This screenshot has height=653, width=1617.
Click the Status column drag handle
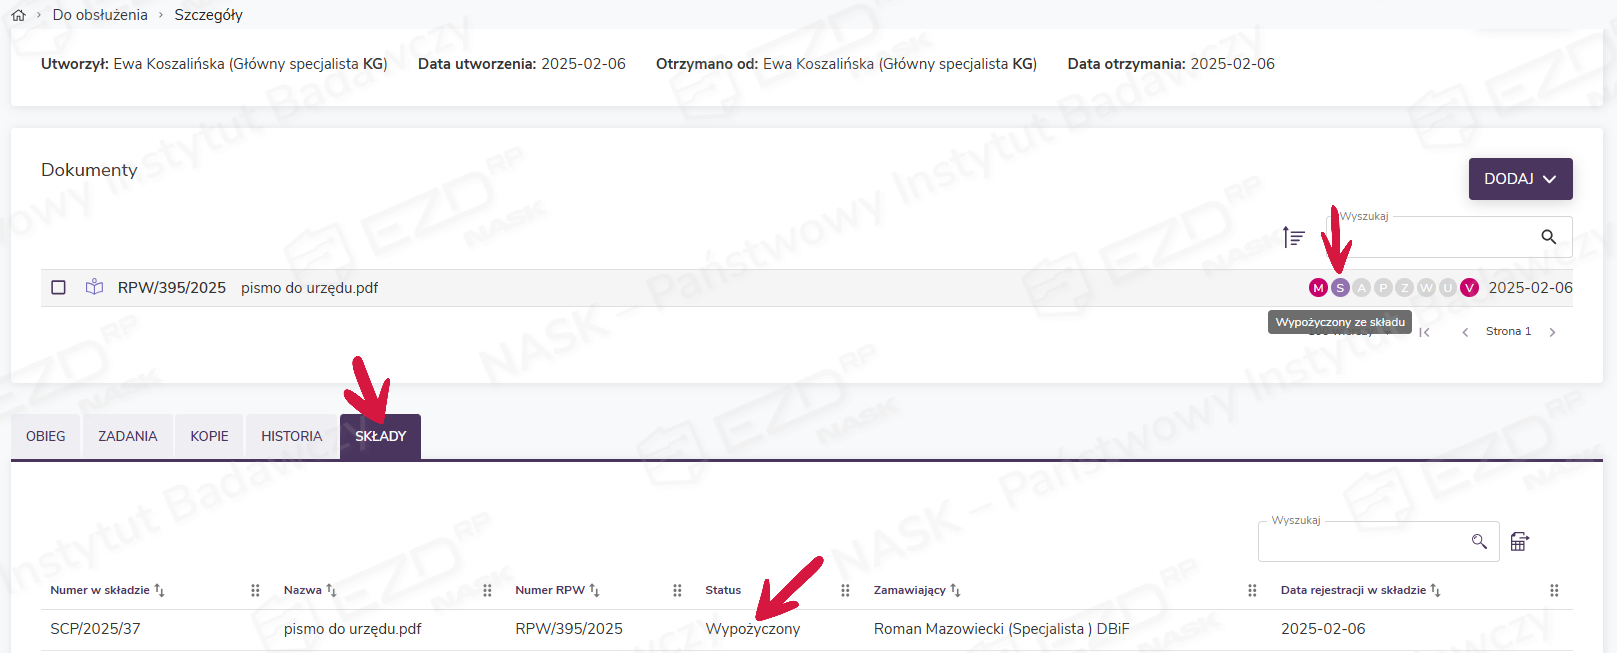coord(845,590)
